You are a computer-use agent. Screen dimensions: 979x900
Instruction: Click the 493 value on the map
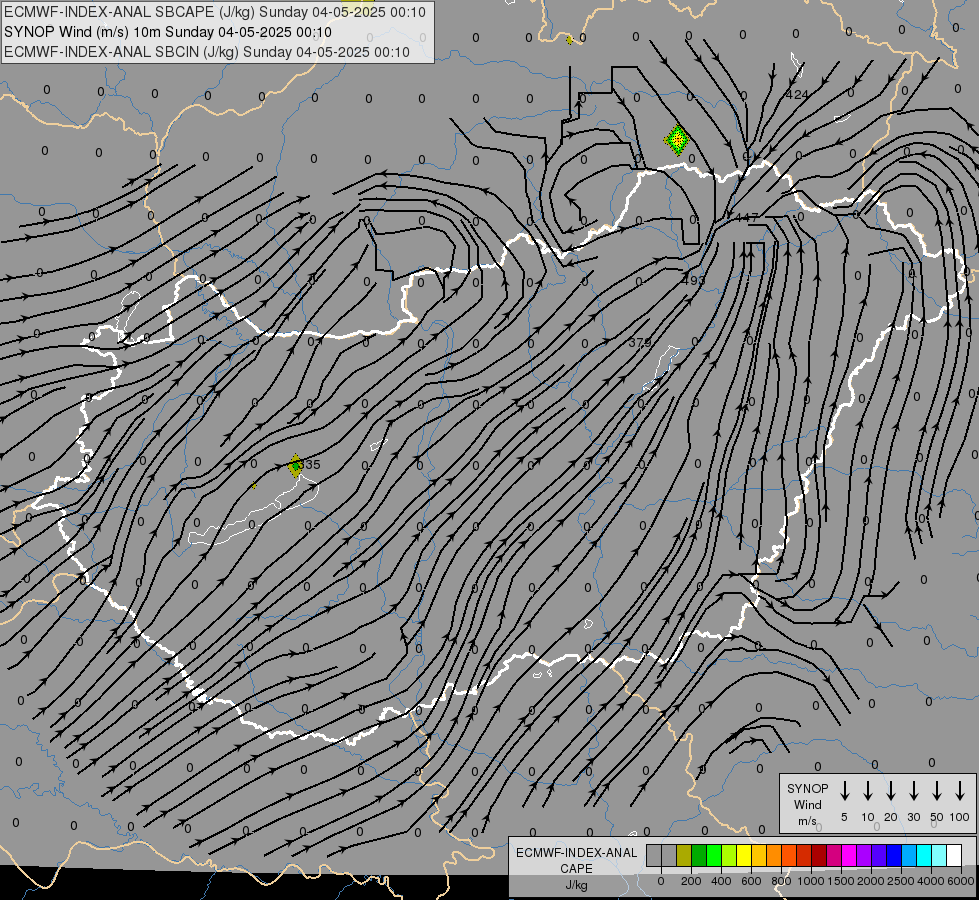[x=693, y=280]
